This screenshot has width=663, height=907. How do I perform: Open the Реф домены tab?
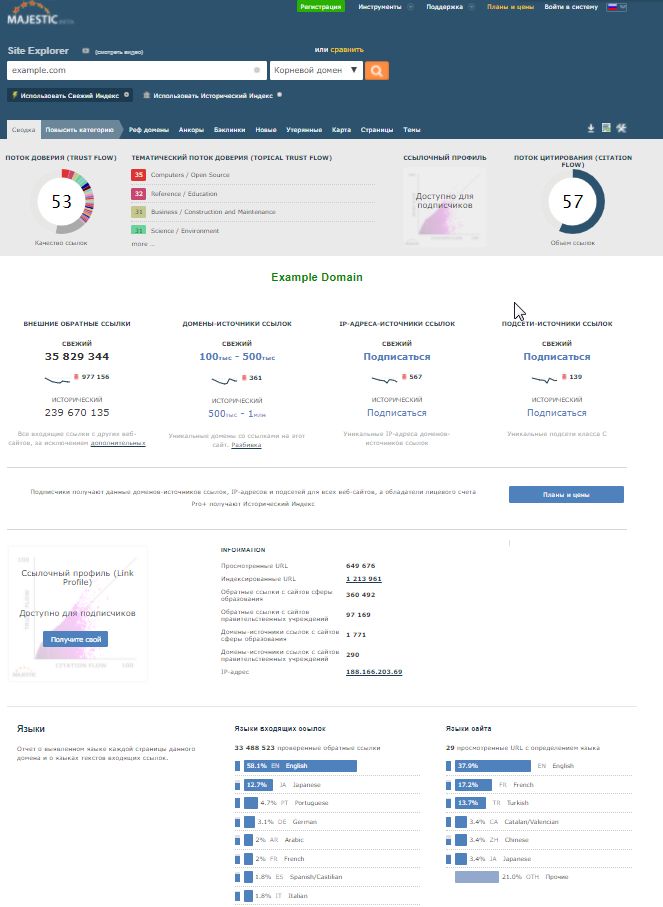(149, 130)
